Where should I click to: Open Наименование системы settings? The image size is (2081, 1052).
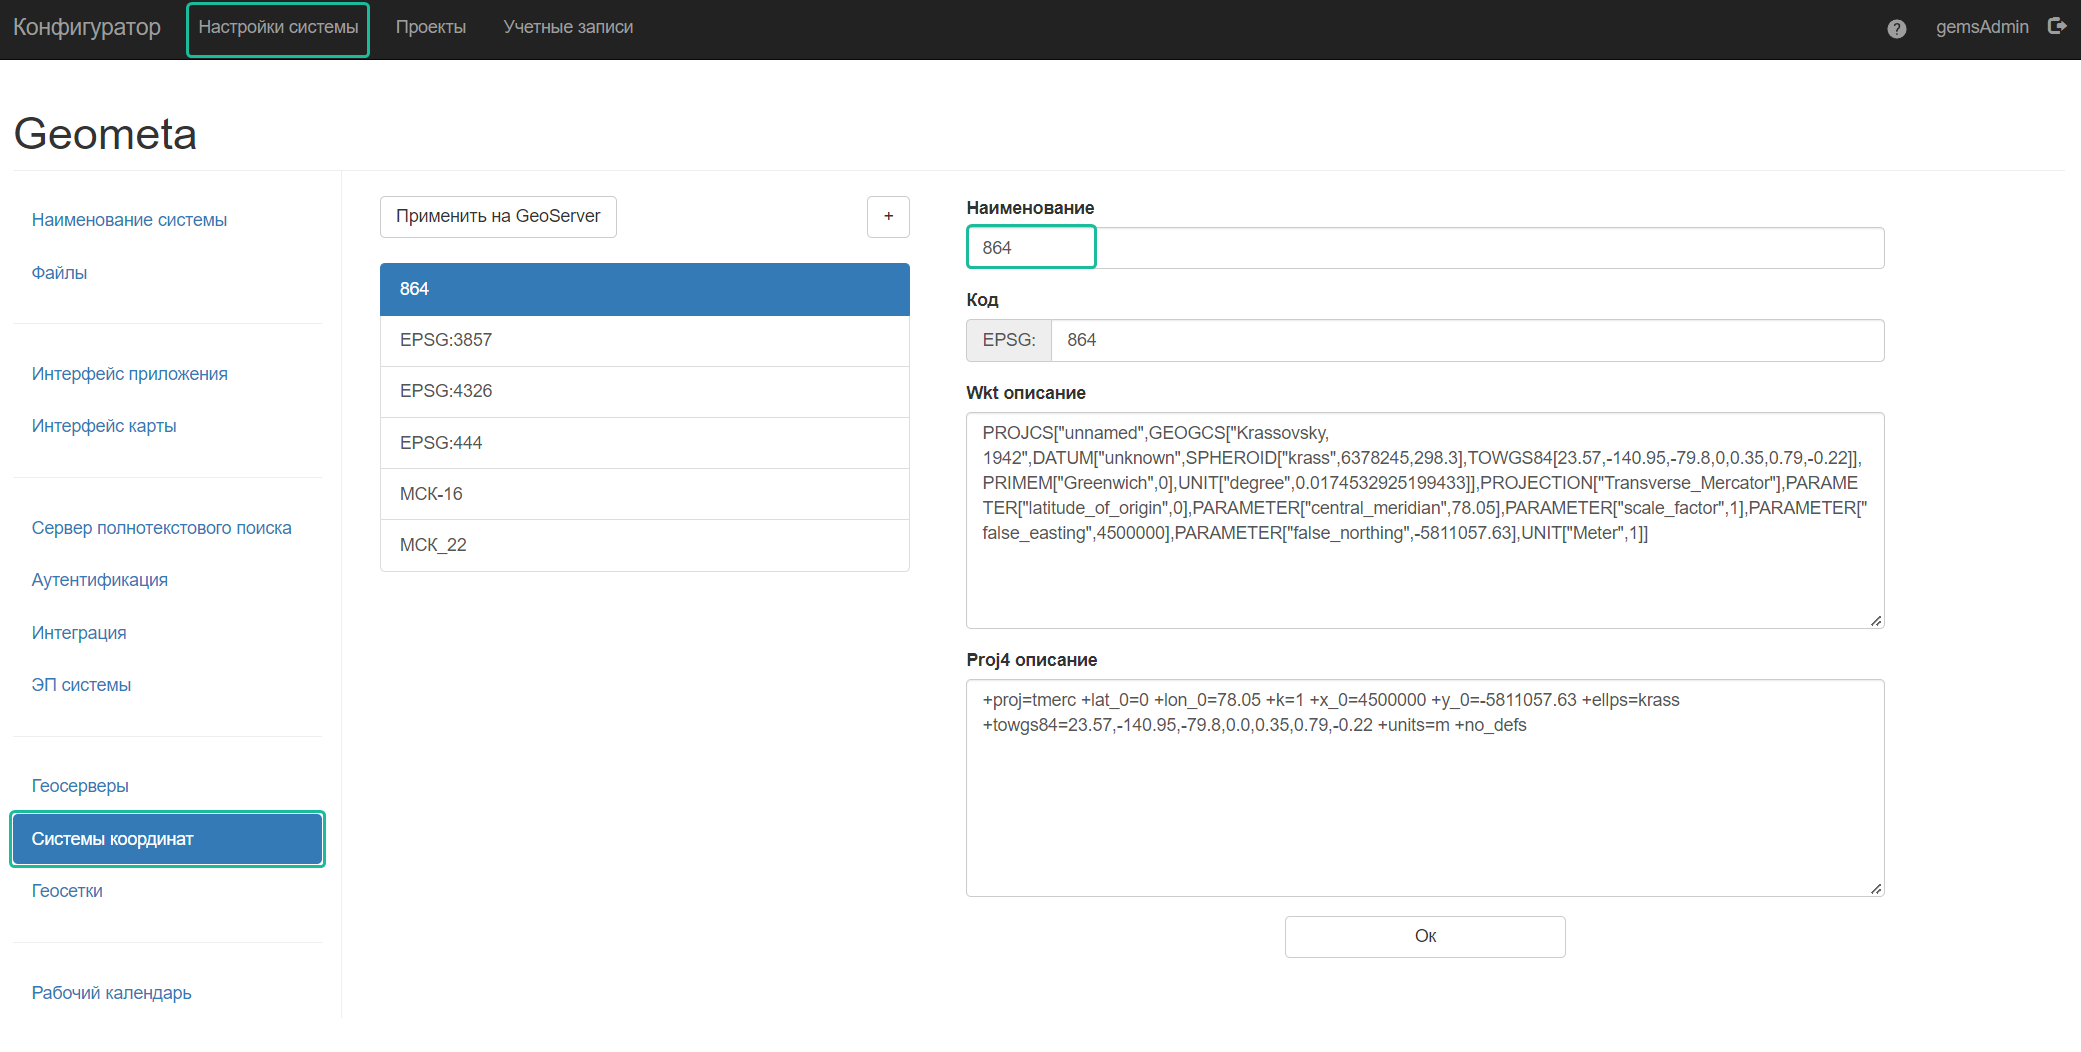click(x=129, y=220)
